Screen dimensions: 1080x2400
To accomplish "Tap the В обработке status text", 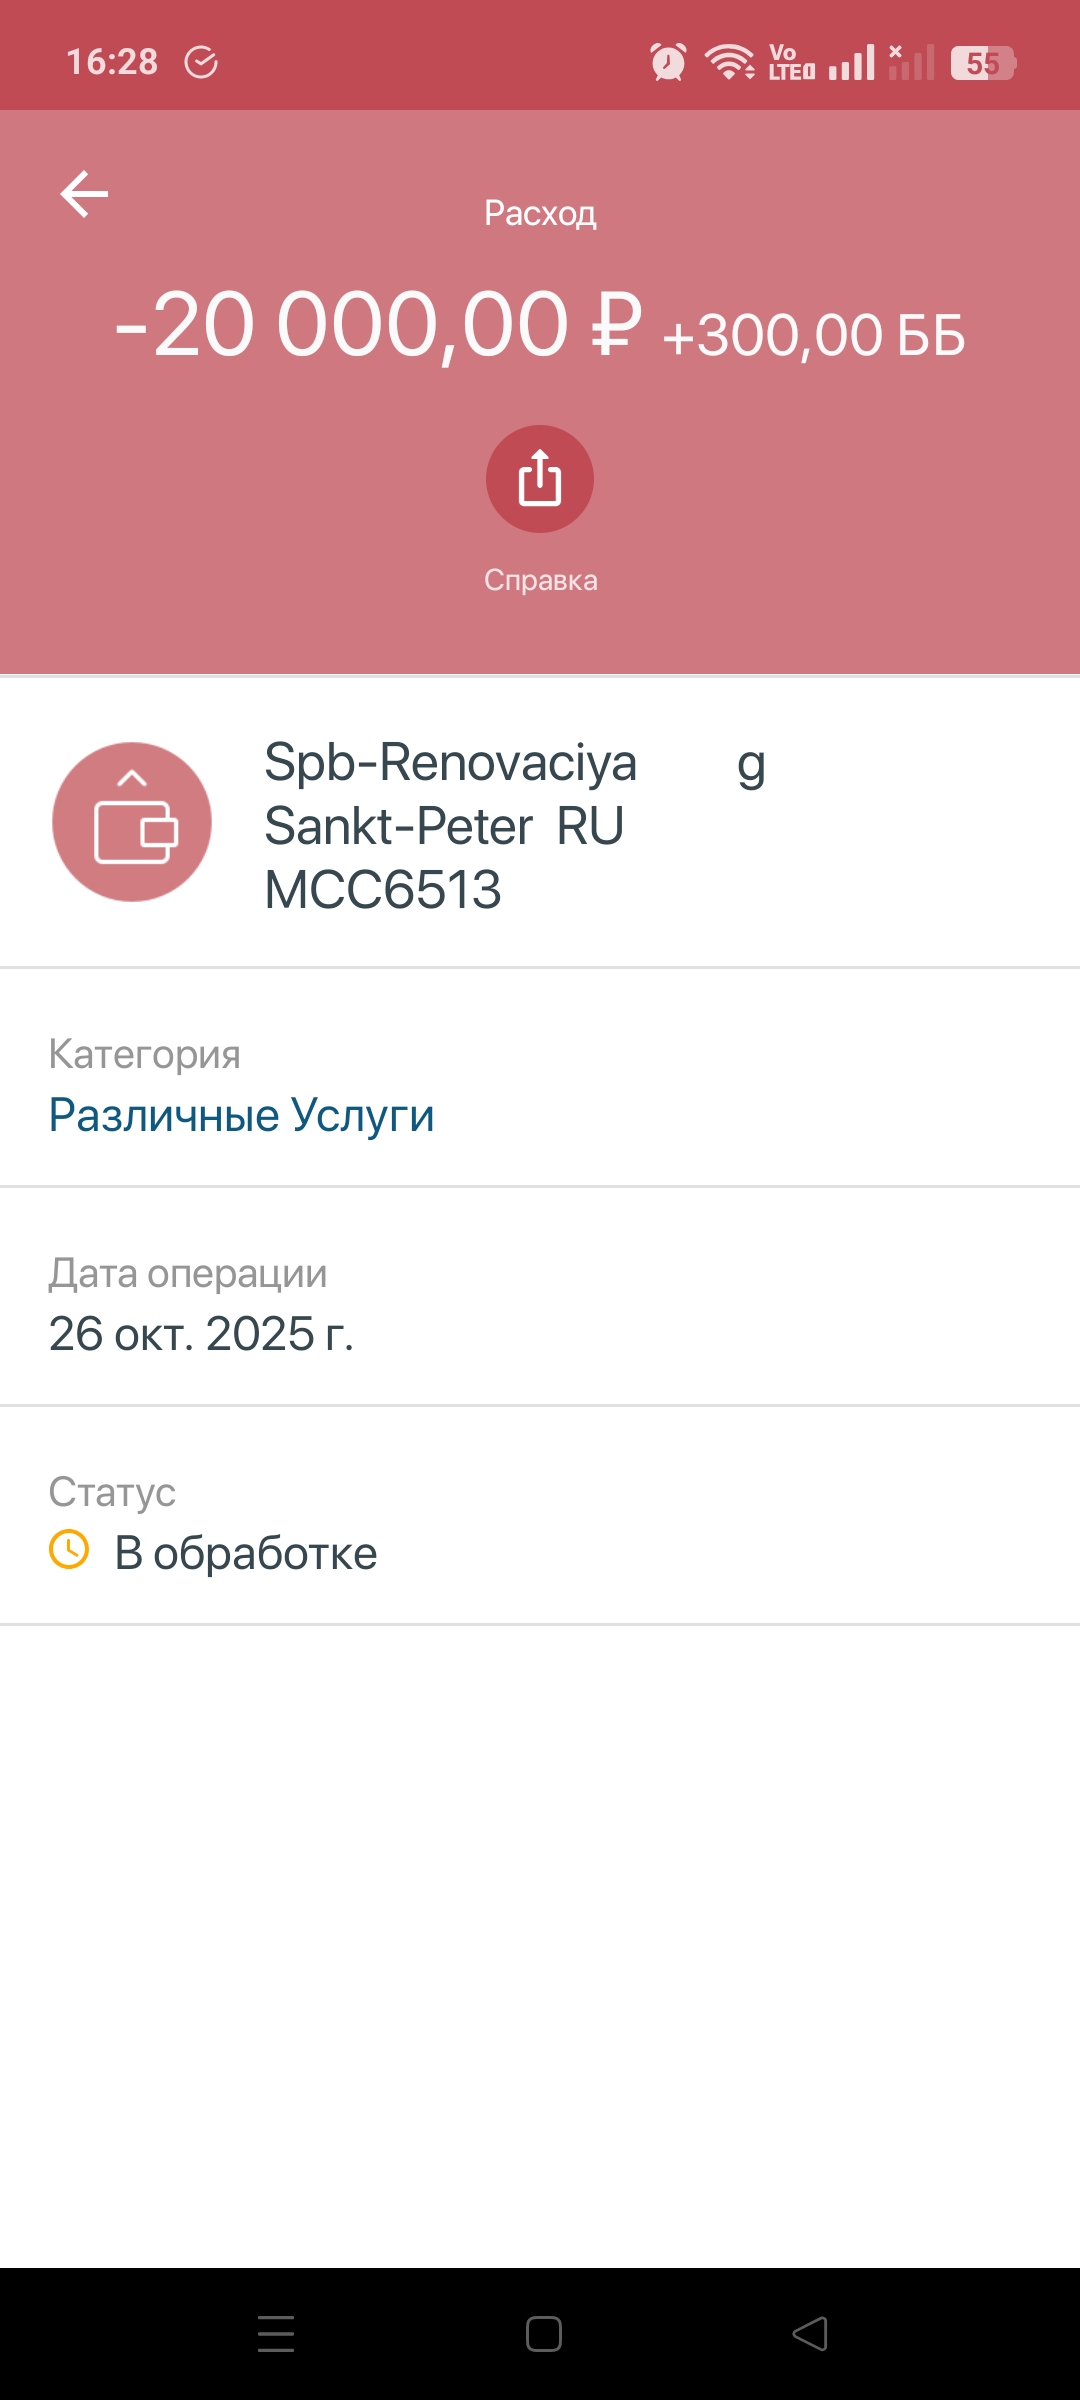I will [246, 1553].
